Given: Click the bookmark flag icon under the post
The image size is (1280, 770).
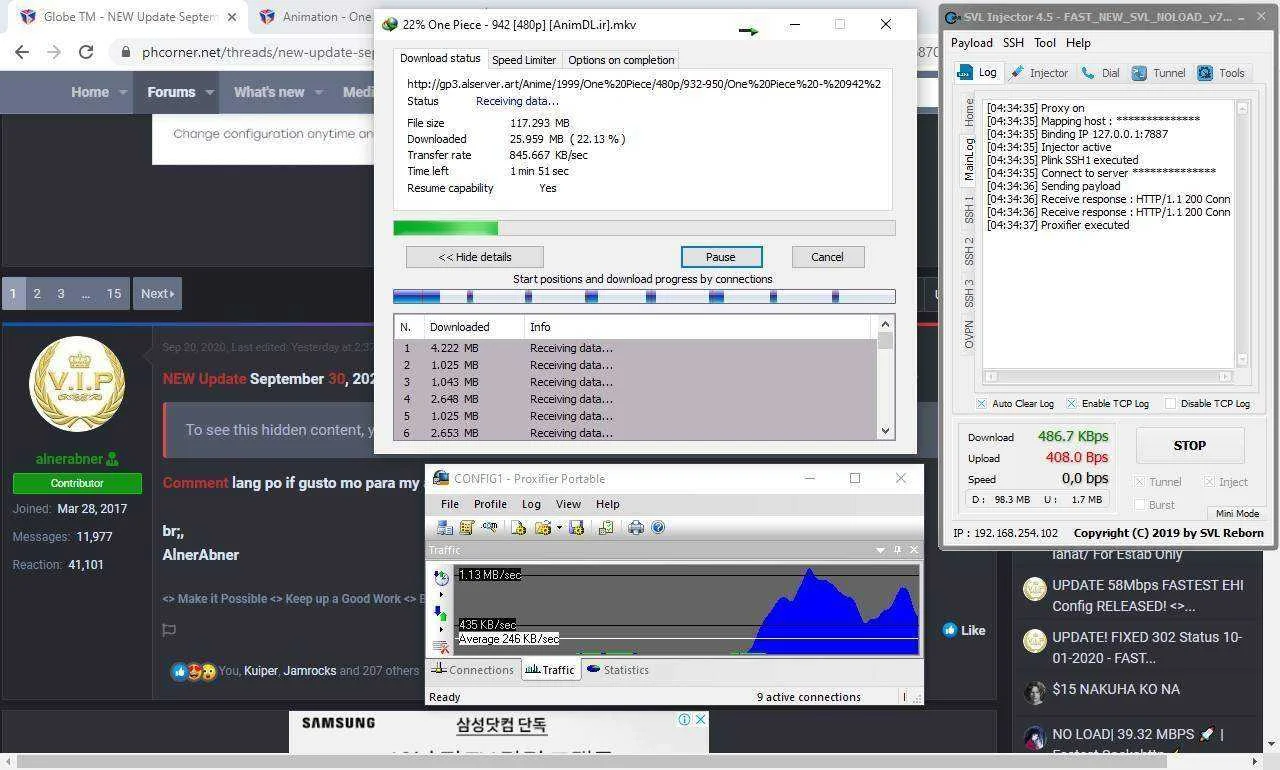Looking at the screenshot, I should point(169,630).
